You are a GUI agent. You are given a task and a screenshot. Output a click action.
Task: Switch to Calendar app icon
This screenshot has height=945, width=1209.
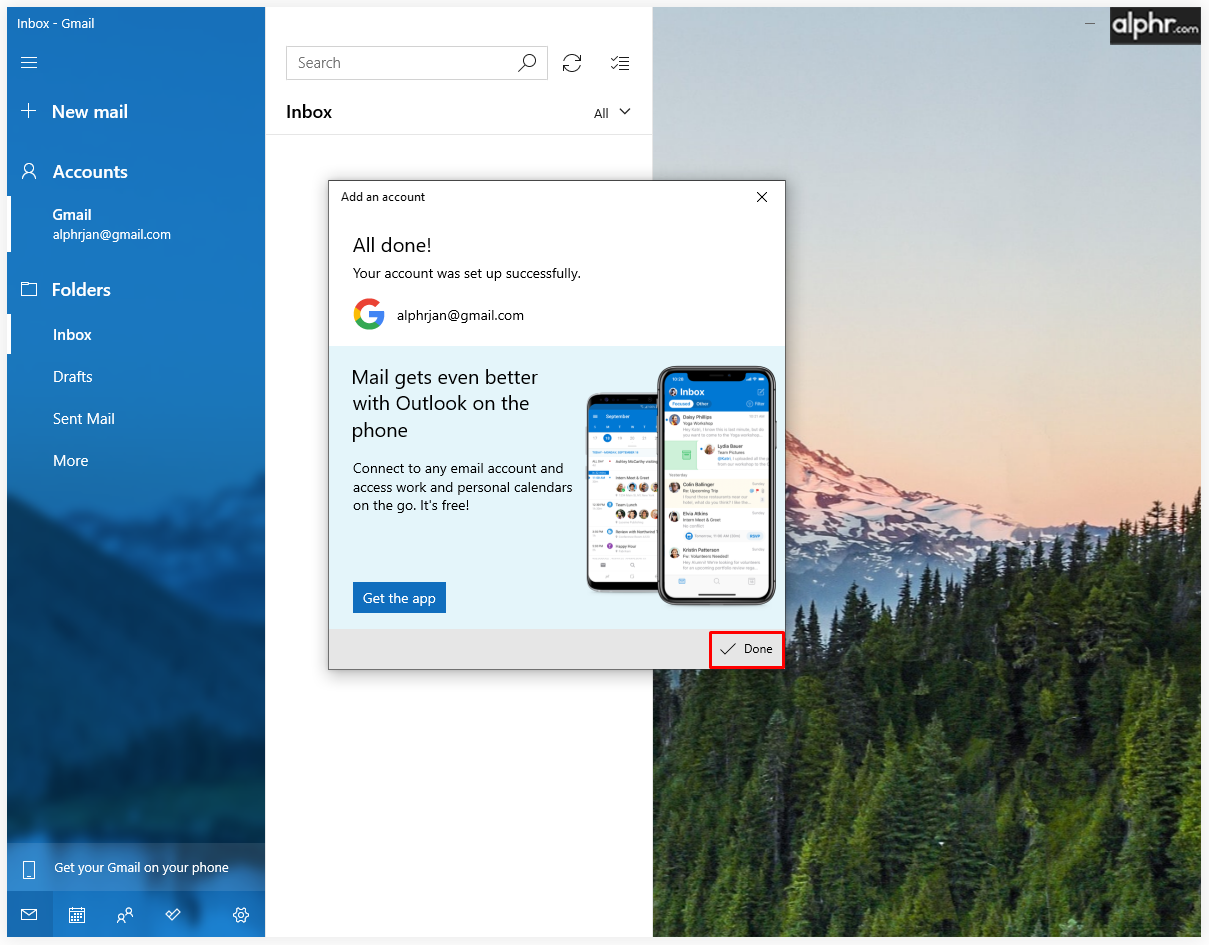[x=77, y=914]
